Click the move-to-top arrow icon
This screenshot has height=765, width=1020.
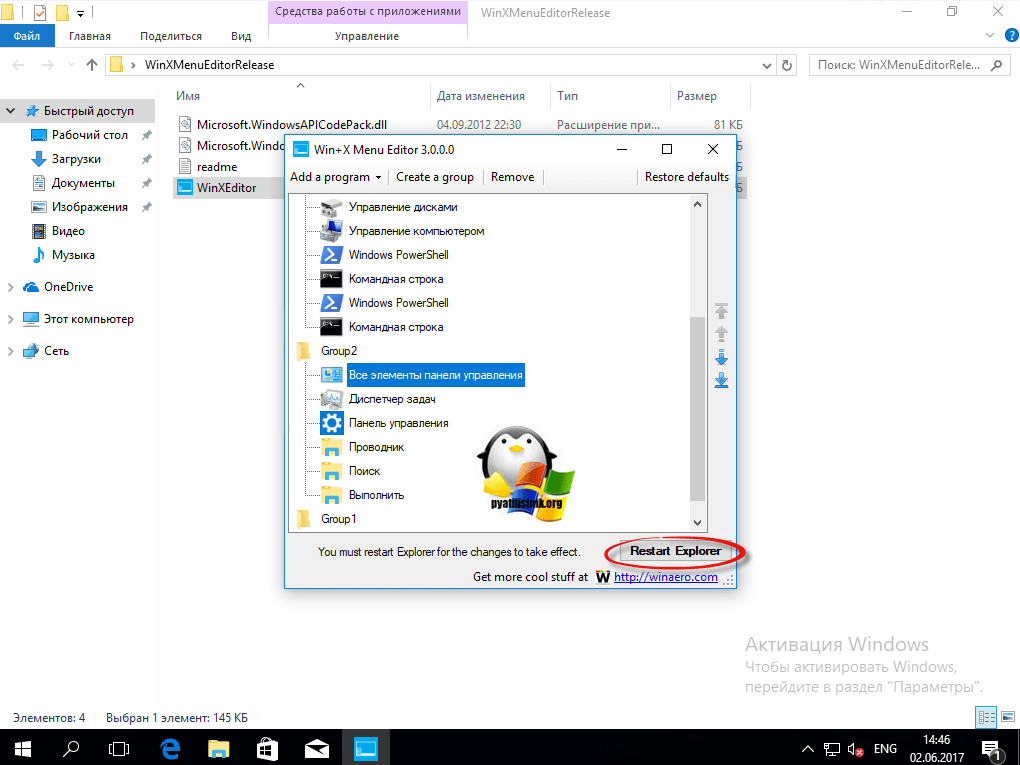(x=721, y=311)
